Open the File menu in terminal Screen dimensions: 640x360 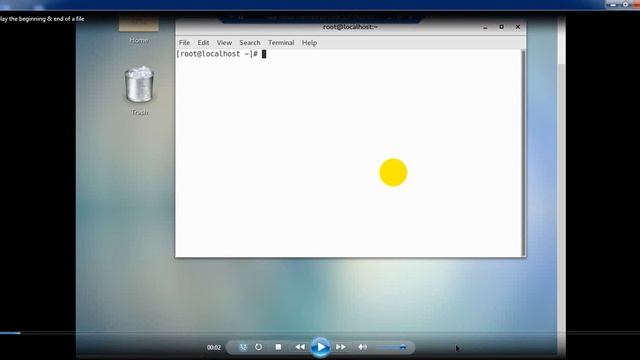[x=184, y=42]
